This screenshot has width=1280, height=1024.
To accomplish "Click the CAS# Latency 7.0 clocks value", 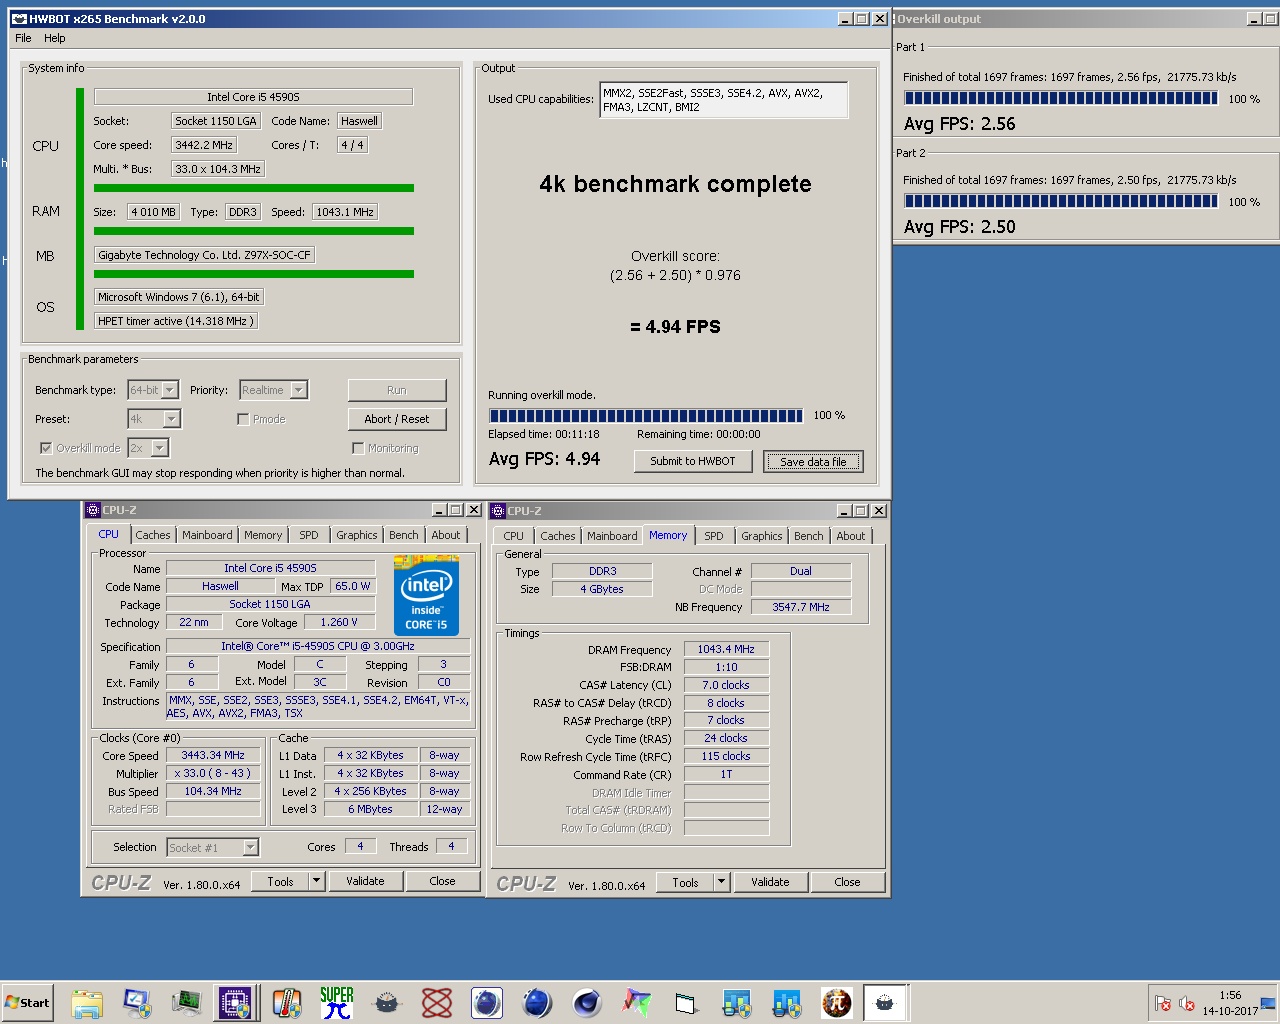I will pos(726,685).
